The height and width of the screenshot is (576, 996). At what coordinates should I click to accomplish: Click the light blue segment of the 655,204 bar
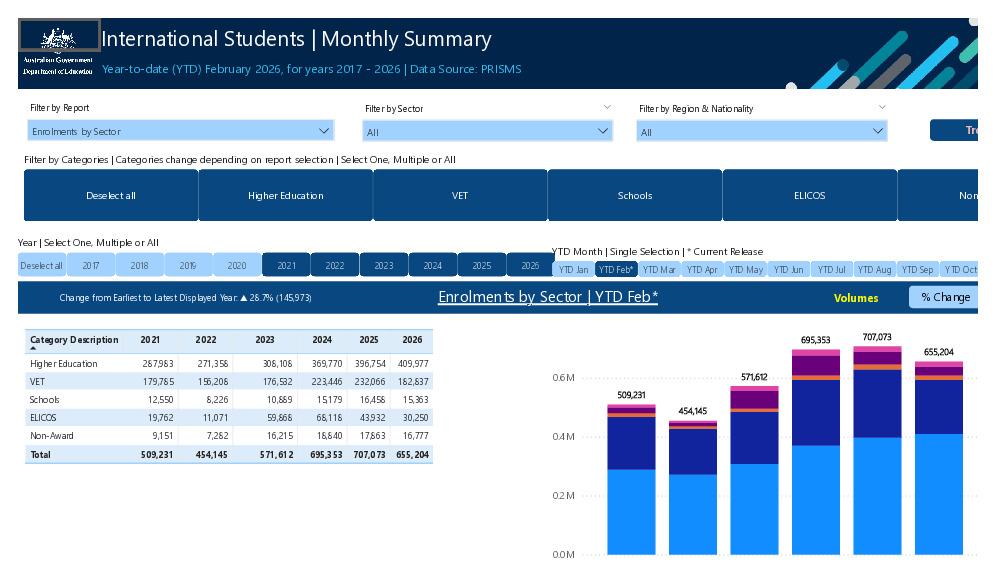pos(939,494)
